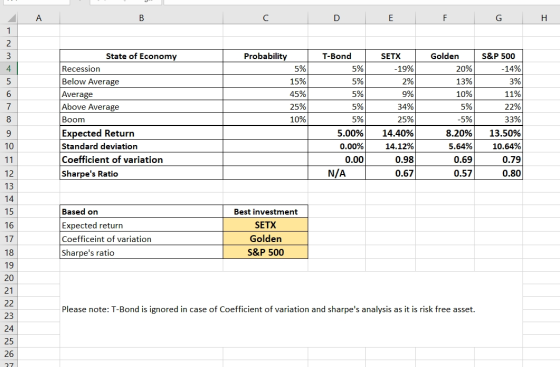Screen dimensions: 560x367
Task: Select row 12 header
Action: (x=9, y=173)
